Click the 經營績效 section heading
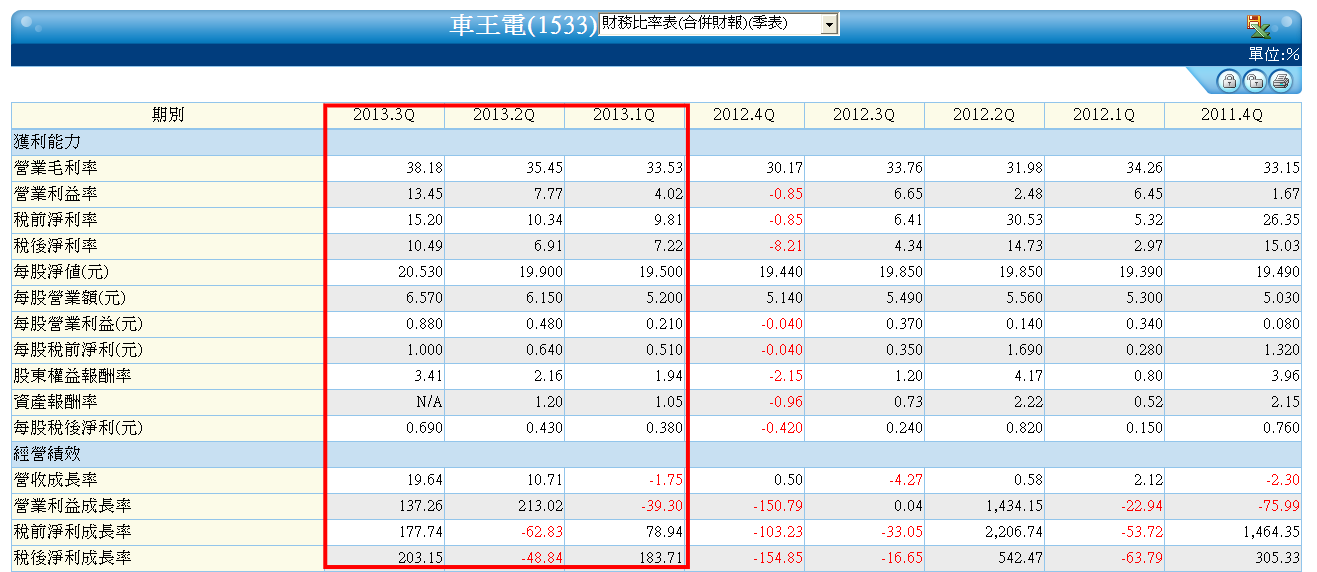The image size is (1317, 572). point(47,453)
